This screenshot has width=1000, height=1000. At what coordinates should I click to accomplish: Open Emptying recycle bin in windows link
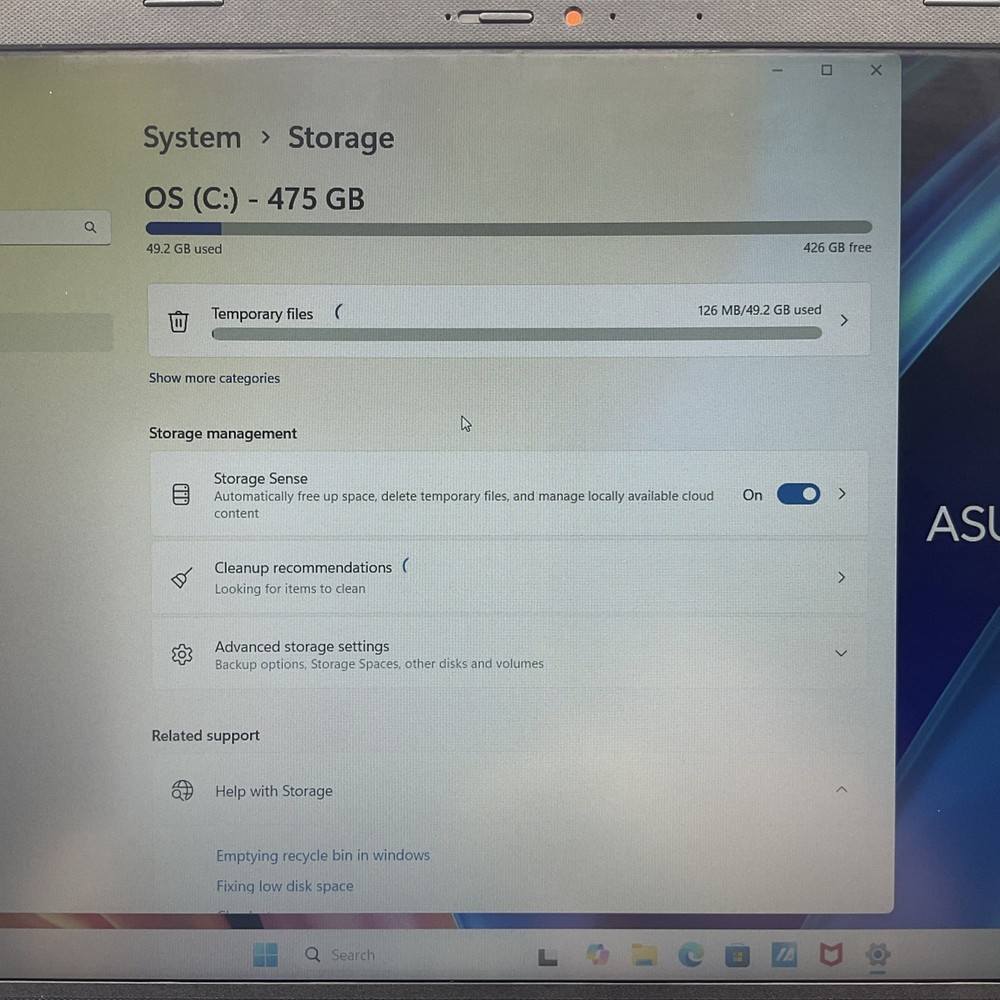click(x=323, y=856)
